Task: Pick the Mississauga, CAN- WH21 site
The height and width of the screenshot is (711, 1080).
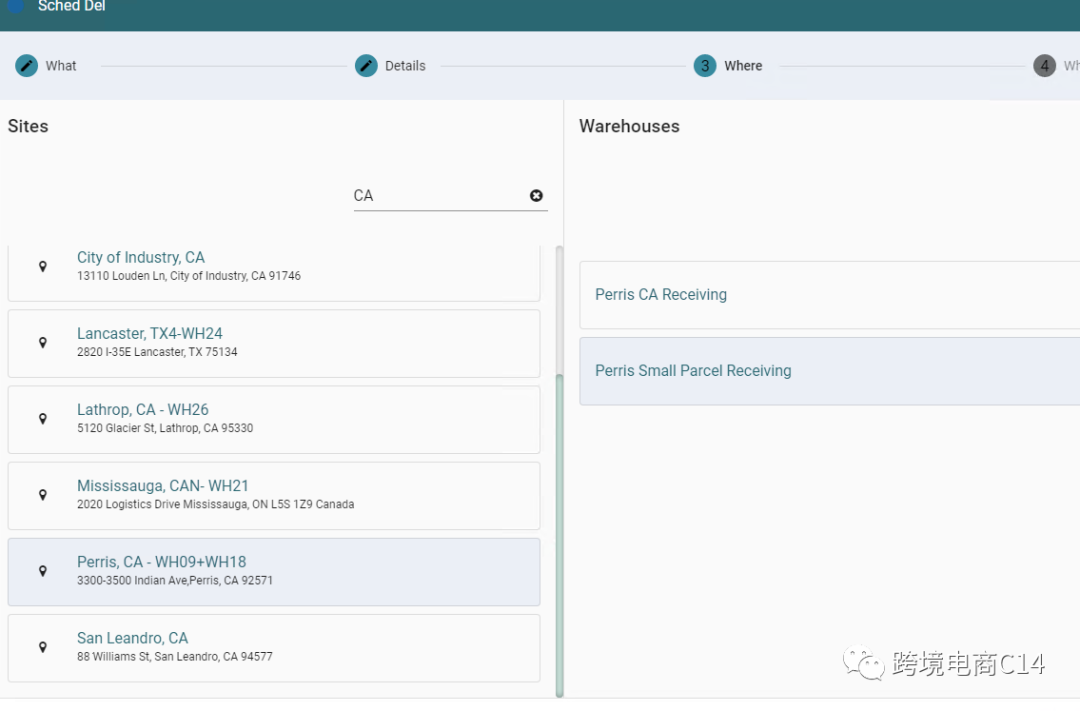Action: pos(162,486)
